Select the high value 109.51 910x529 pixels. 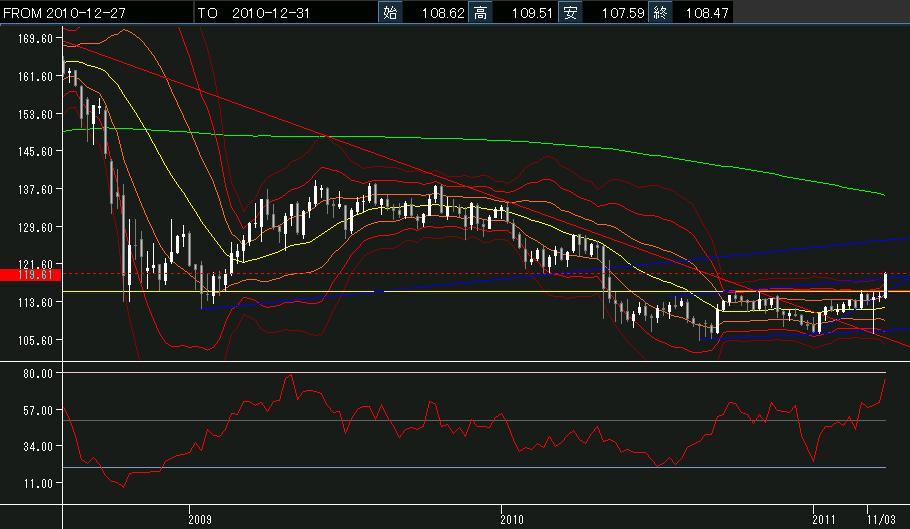tap(531, 12)
